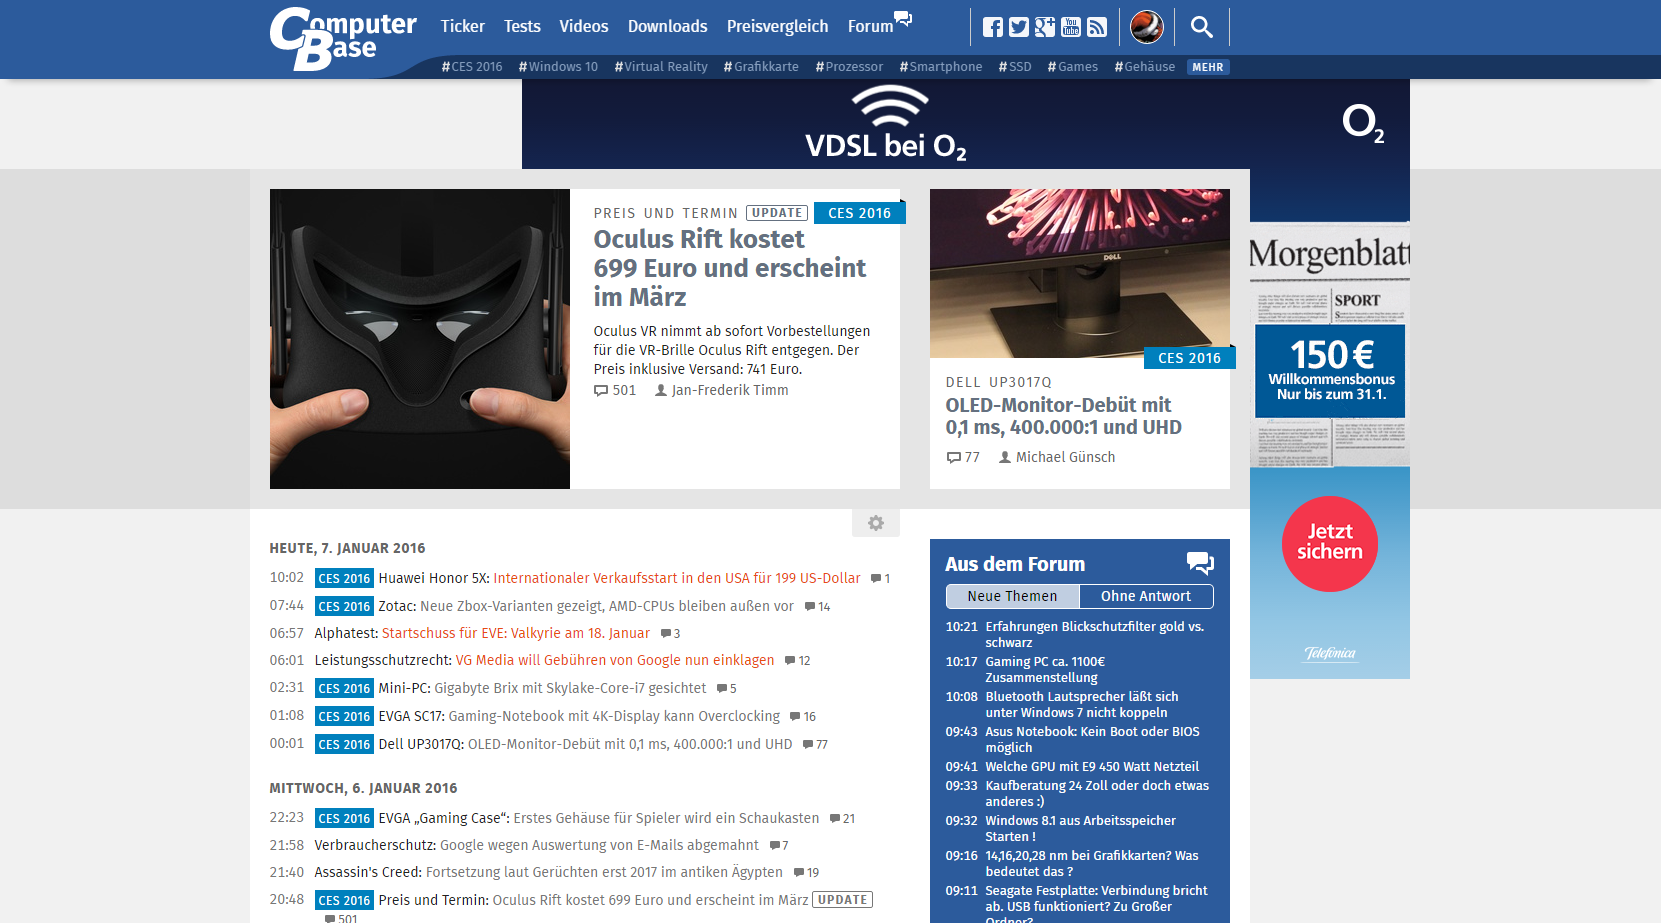Select the #Windows 10 topic tag

click(558, 67)
